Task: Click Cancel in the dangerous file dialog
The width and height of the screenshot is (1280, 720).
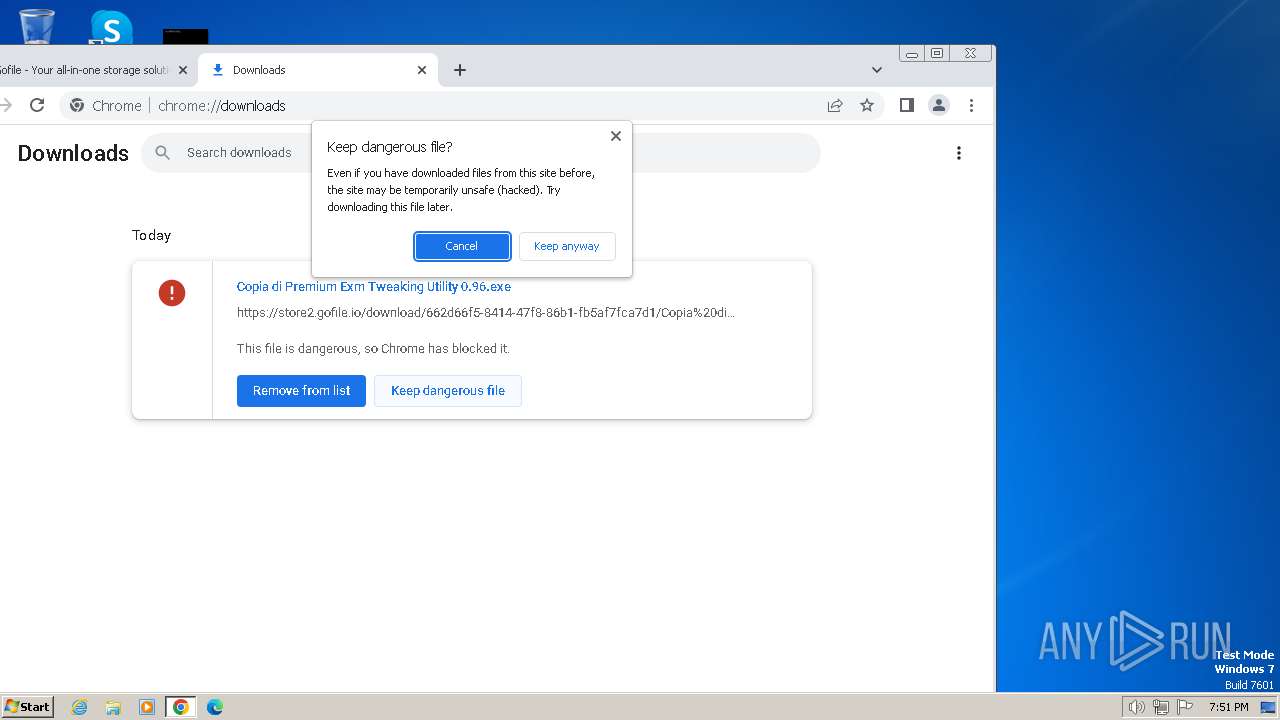Action: point(462,246)
